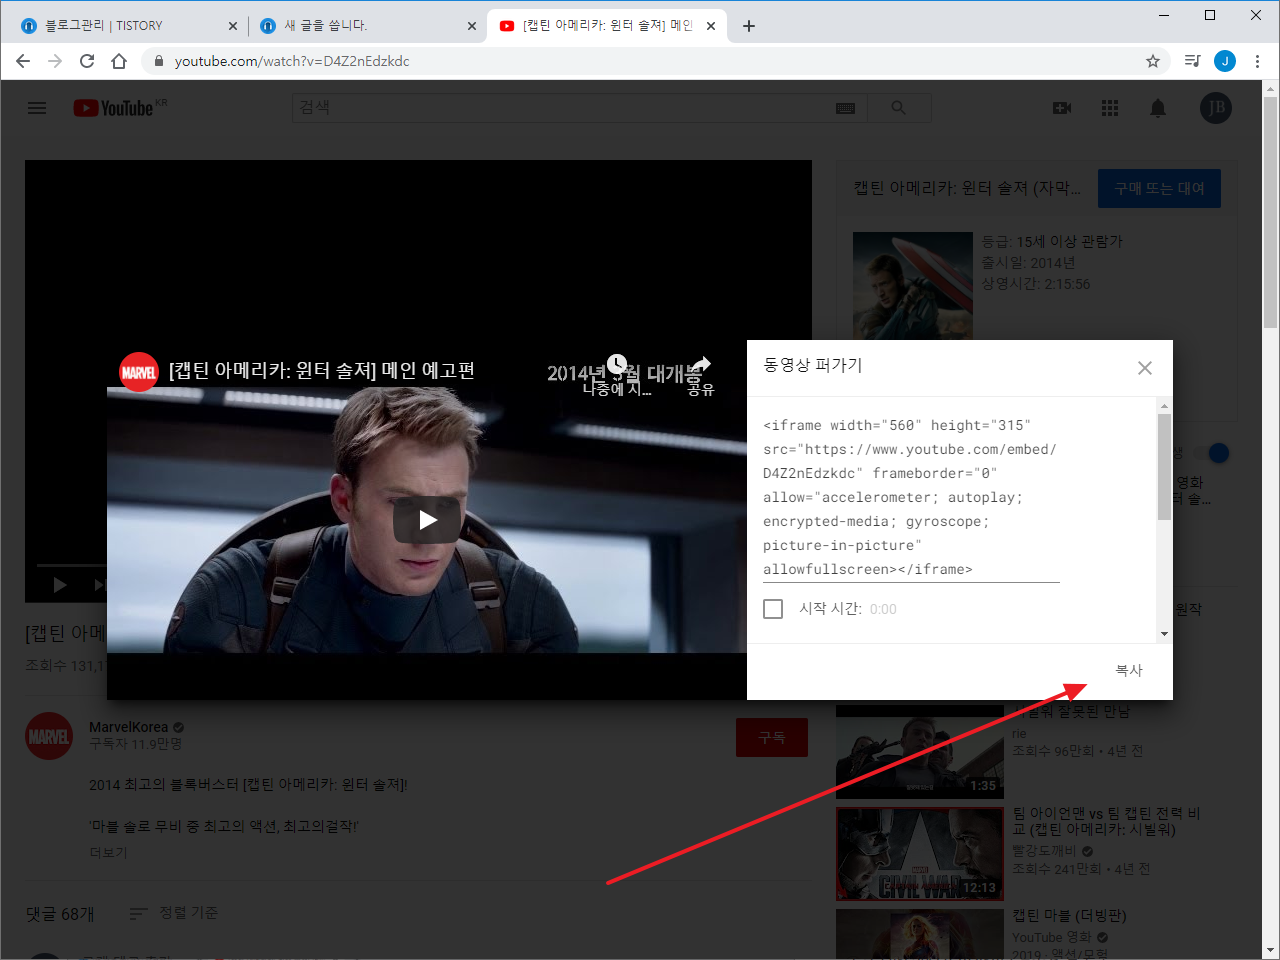Click the 구매 또는 대여 button
Screen dimensions: 1280x960
click(1159, 188)
